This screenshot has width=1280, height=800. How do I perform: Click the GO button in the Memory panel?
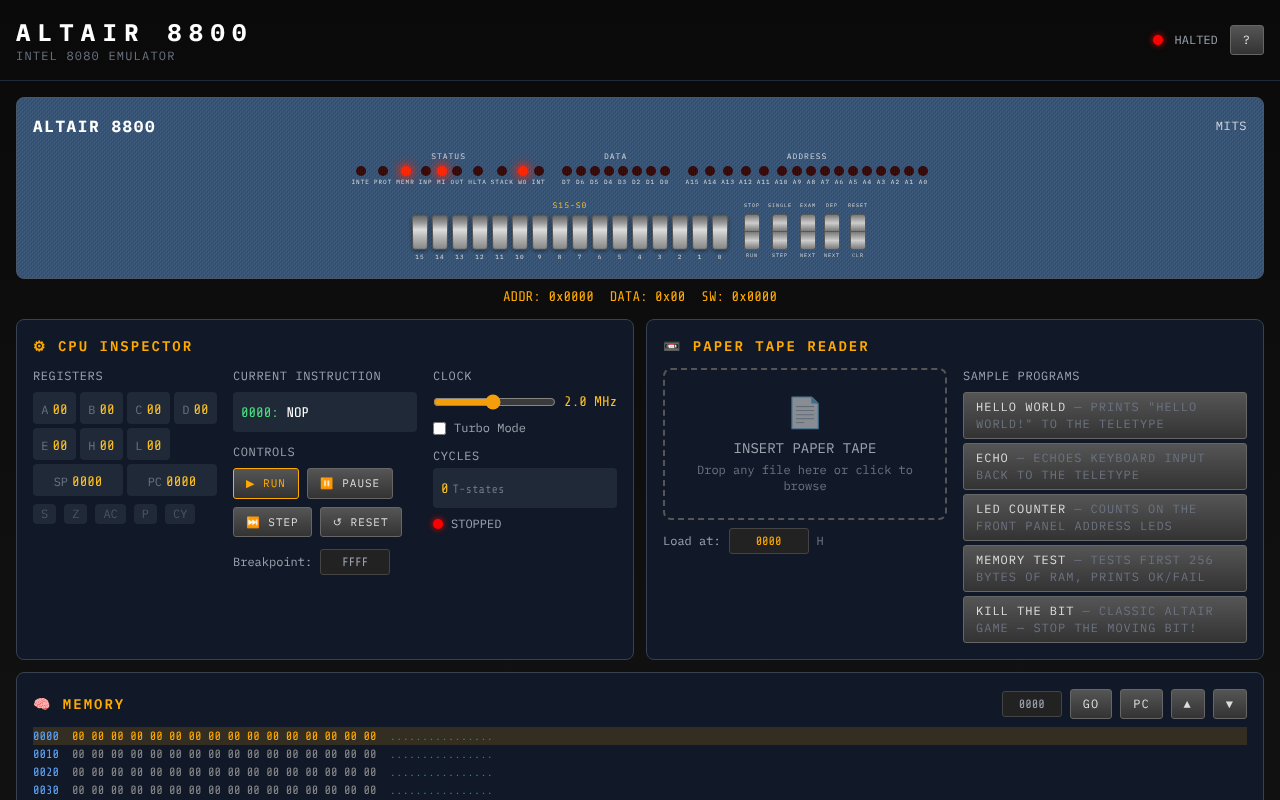point(1090,704)
